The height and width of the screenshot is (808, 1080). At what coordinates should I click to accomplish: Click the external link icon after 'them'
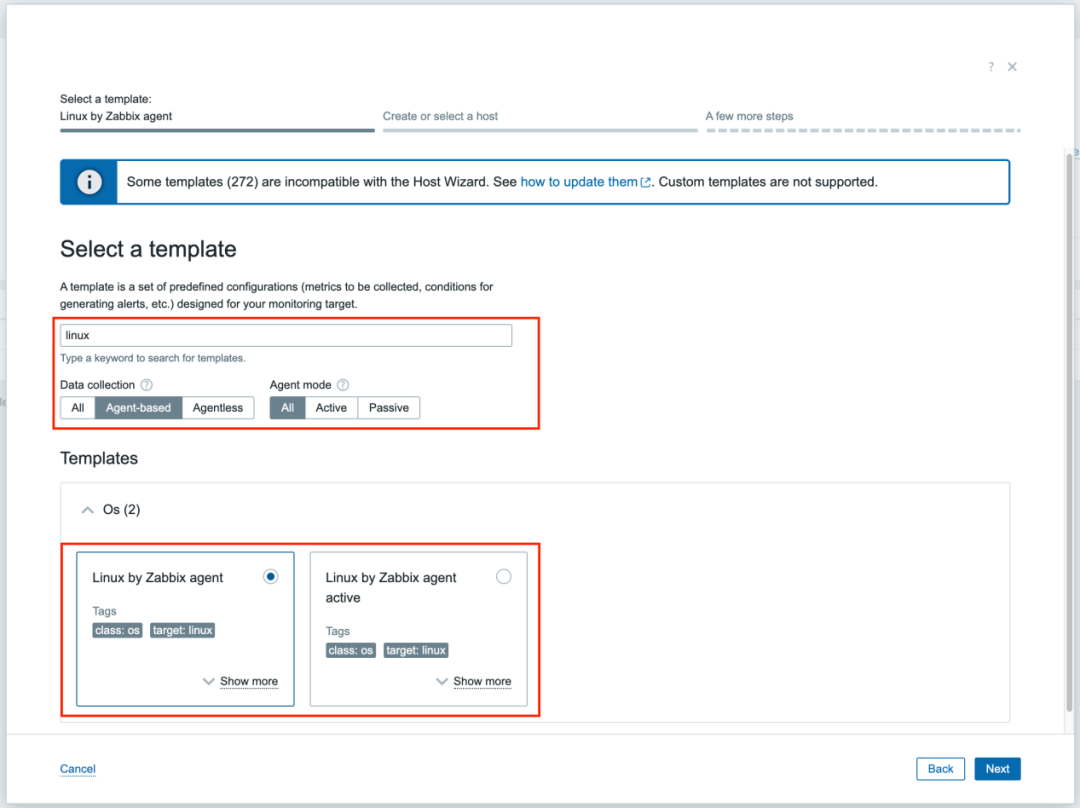coord(645,183)
